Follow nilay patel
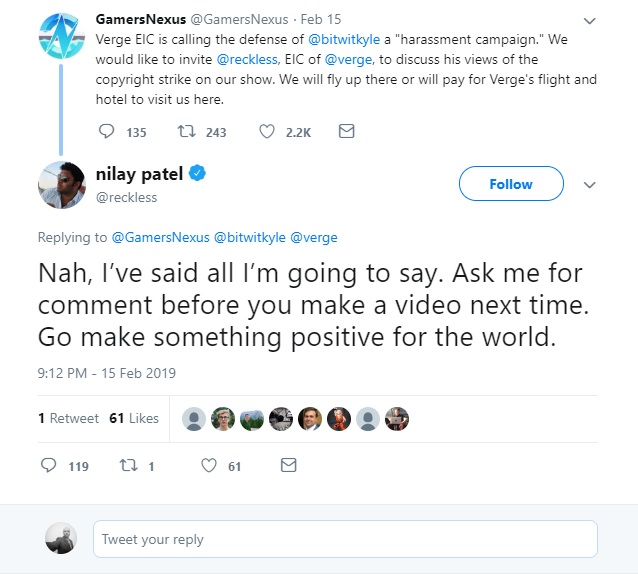 click(511, 183)
